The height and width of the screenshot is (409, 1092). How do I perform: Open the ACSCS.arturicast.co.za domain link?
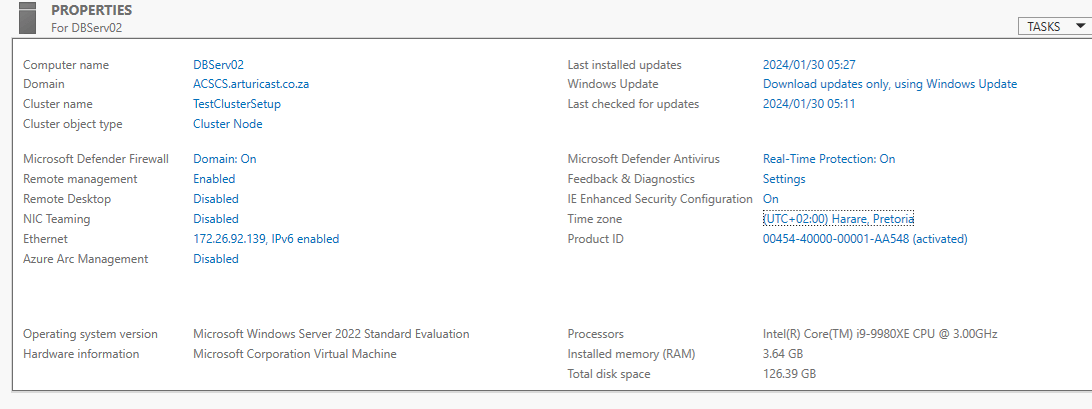pyautogui.click(x=251, y=84)
